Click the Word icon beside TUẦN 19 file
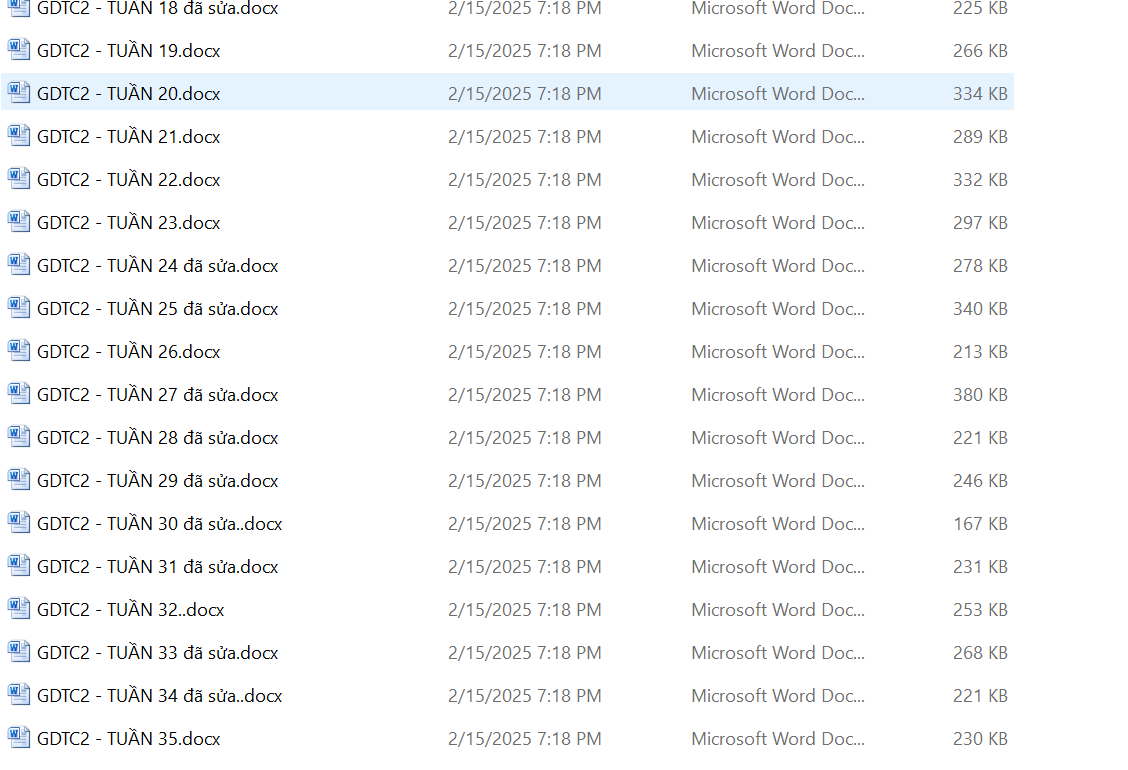Image resolution: width=1128 pixels, height=770 pixels. click(19, 50)
